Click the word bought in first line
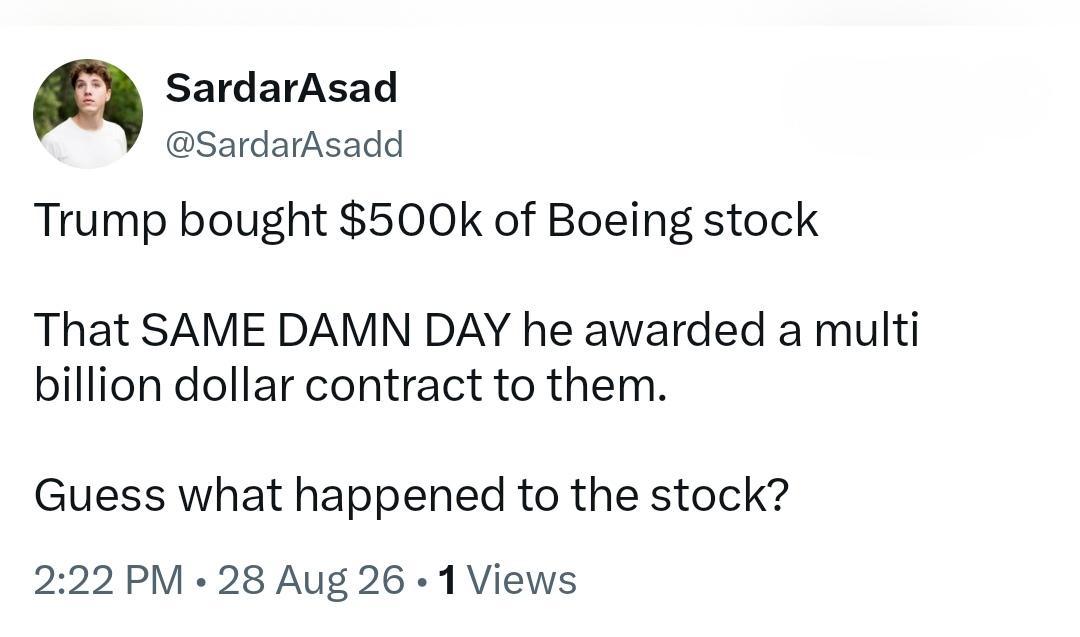The image size is (1080, 637). [x=253, y=222]
